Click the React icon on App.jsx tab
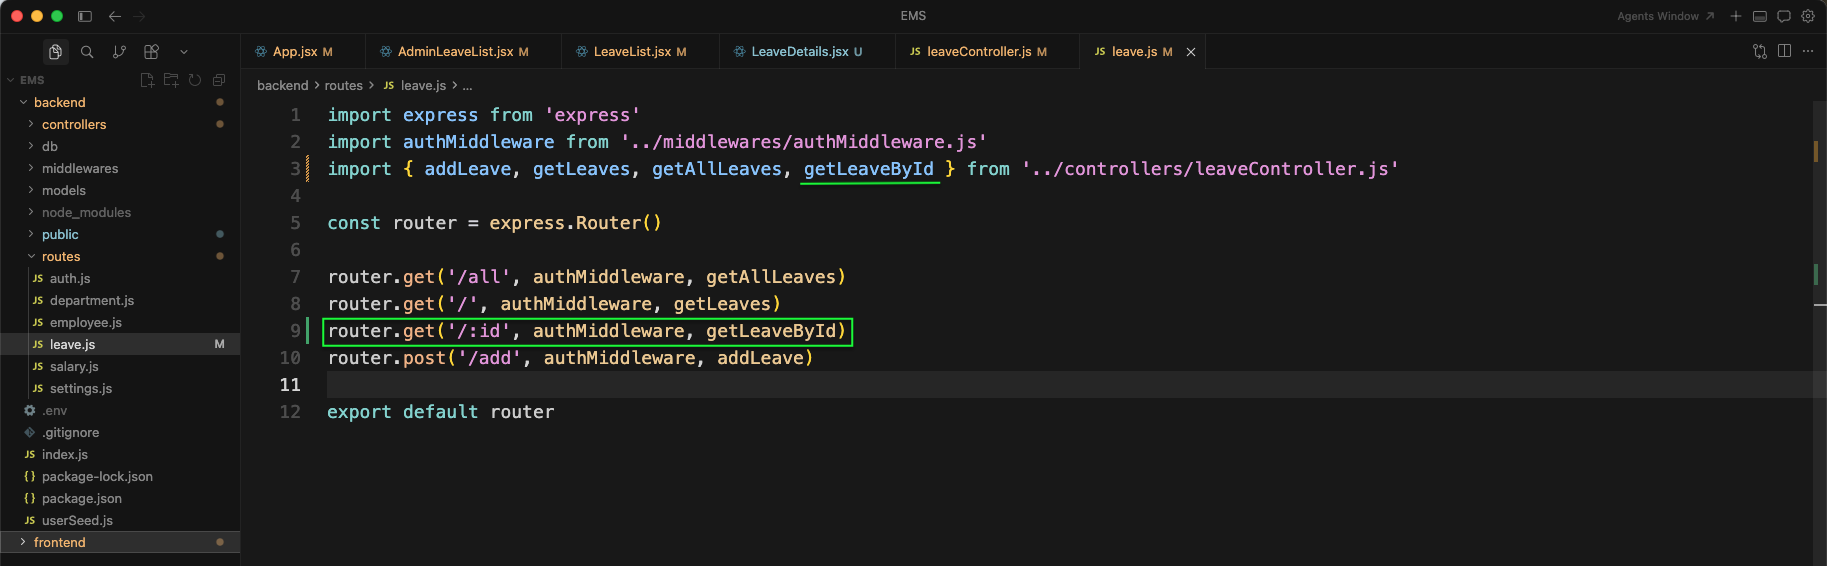The height and width of the screenshot is (566, 1827). (261, 52)
